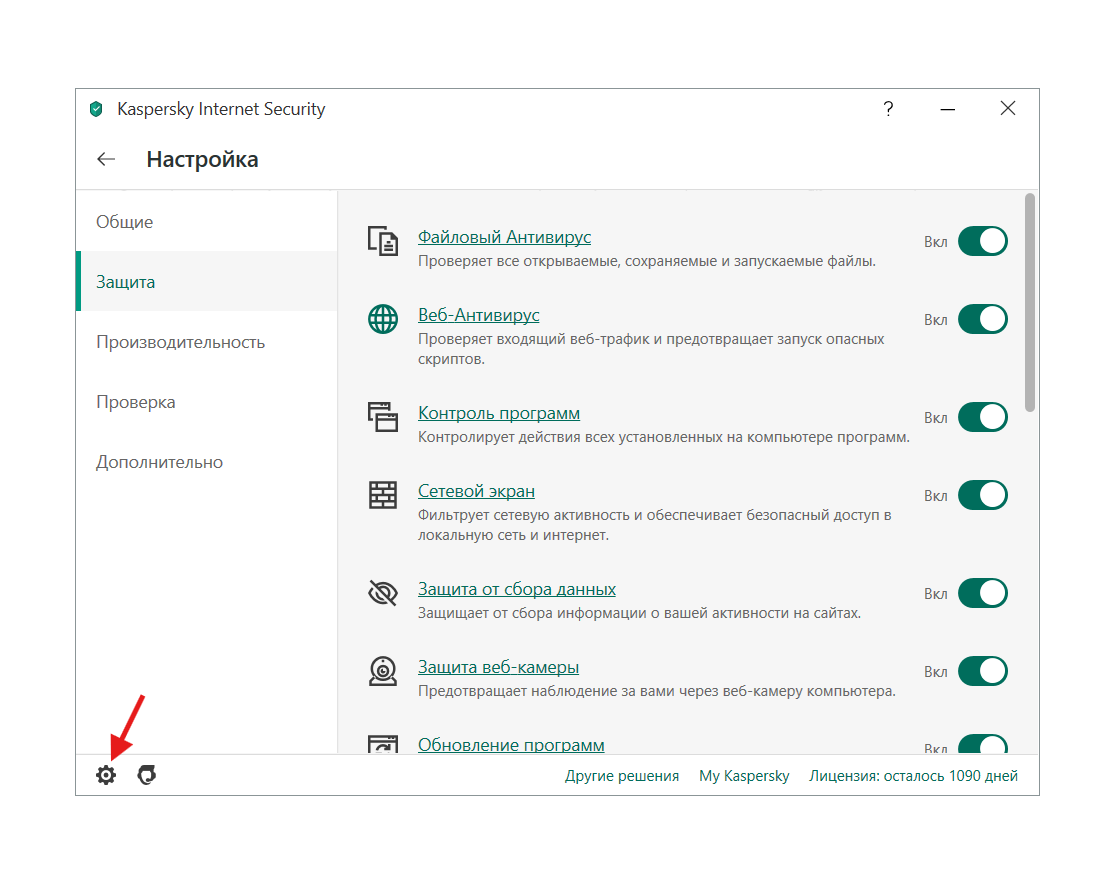
Task: Open the Производительность section
Action: [206, 342]
